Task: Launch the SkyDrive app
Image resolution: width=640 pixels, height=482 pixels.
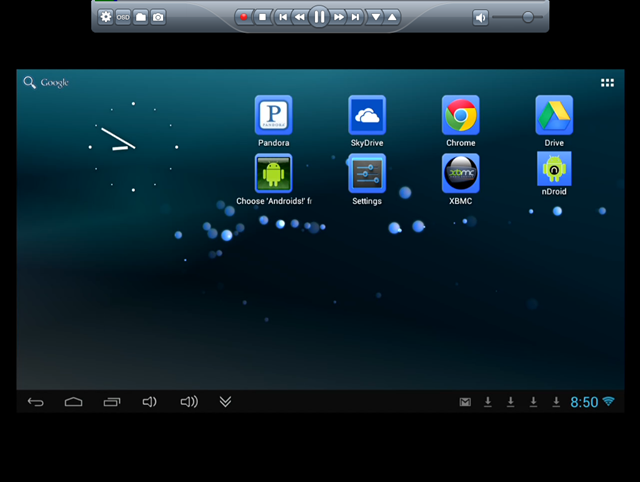Action: click(x=367, y=121)
